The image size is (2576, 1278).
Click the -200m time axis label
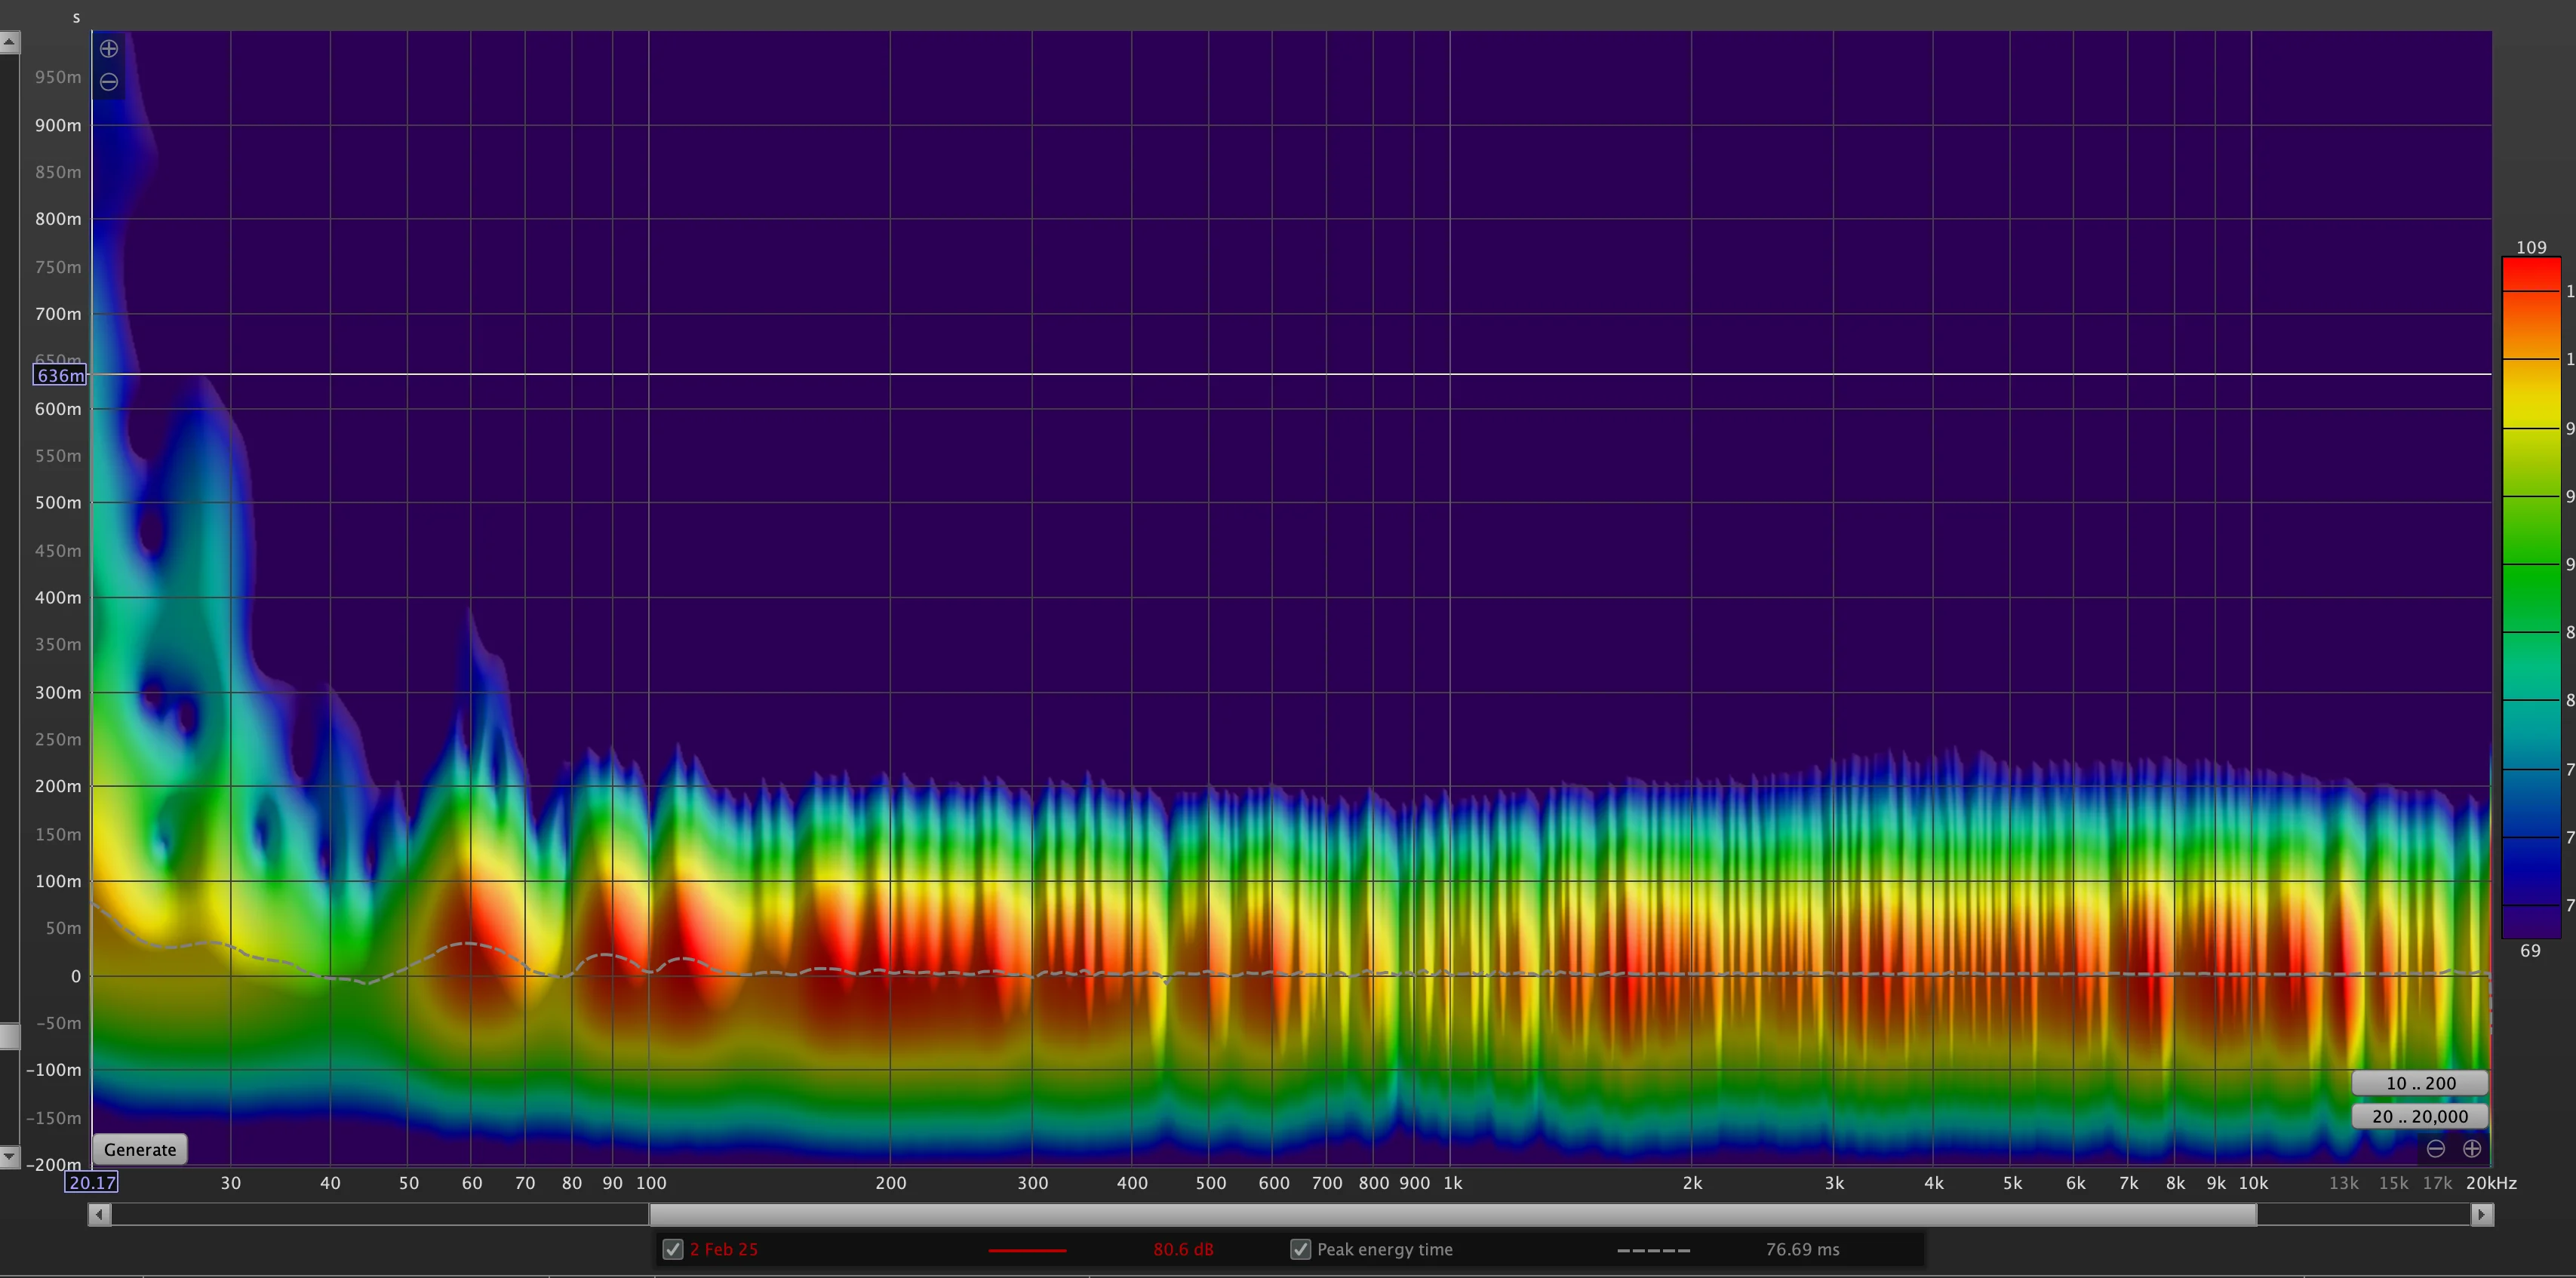tap(53, 1164)
